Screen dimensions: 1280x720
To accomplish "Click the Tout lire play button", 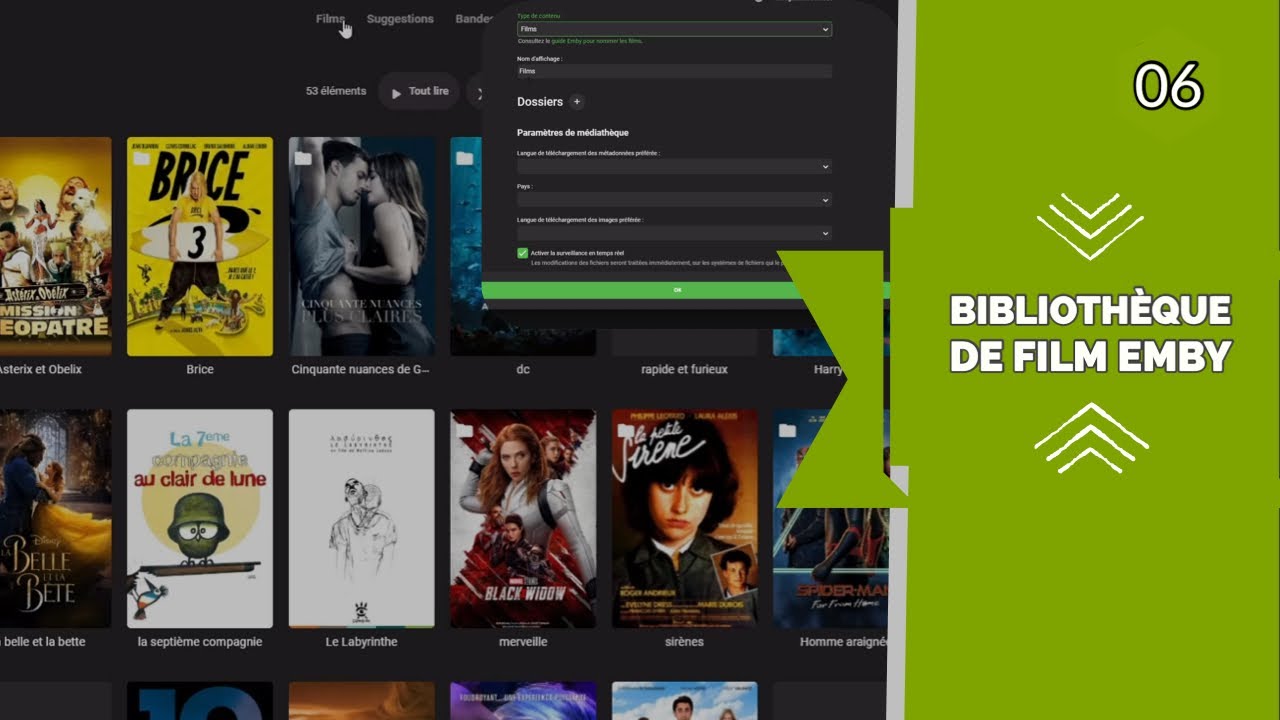I will point(419,92).
